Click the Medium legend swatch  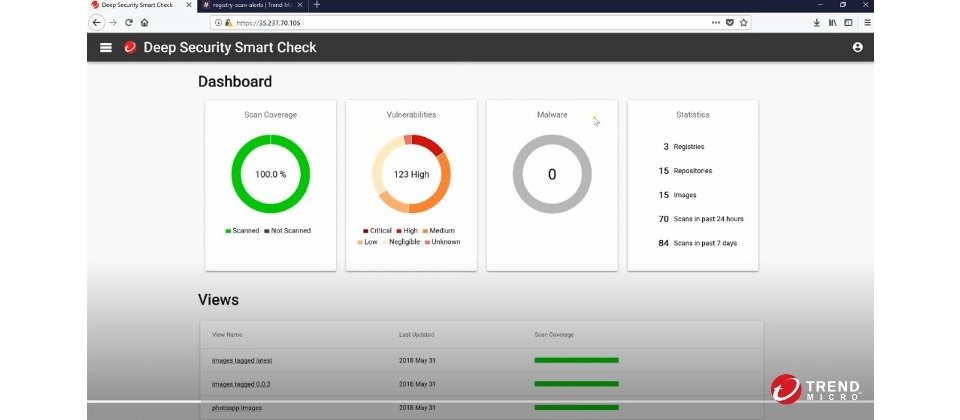point(425,231)
